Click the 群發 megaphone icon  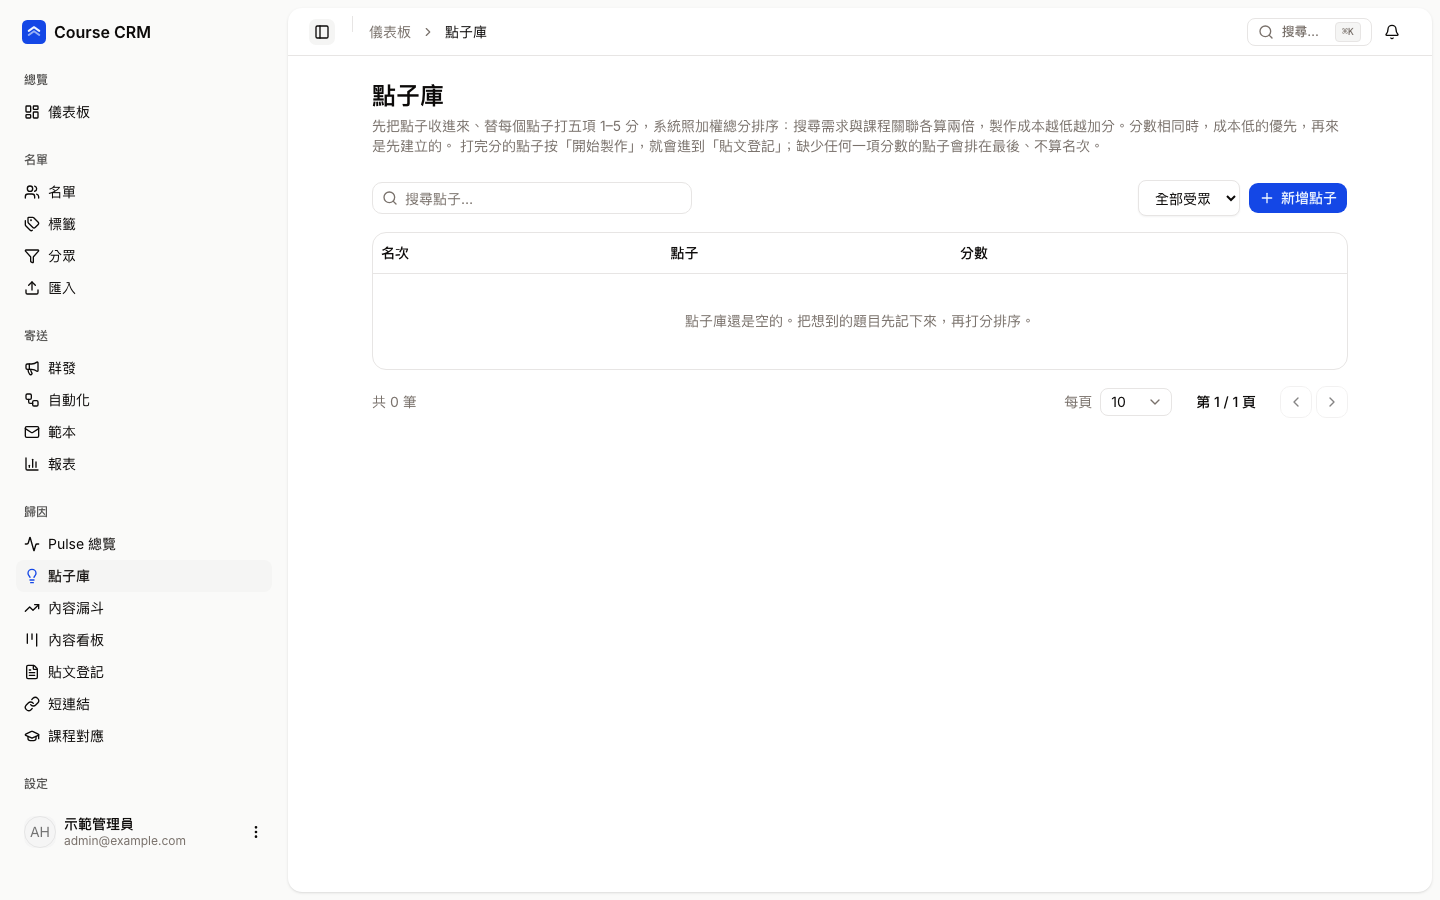[x=32, y=368]
